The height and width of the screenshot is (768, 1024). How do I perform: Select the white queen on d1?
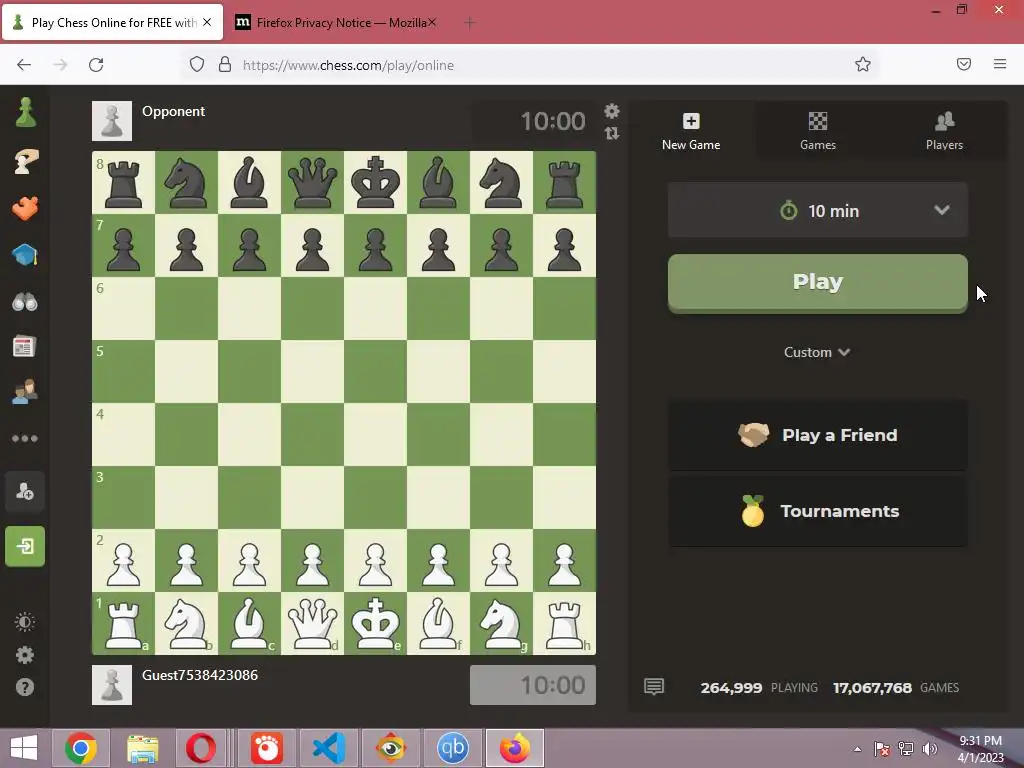pyautogui.click(x=312, y=624)
